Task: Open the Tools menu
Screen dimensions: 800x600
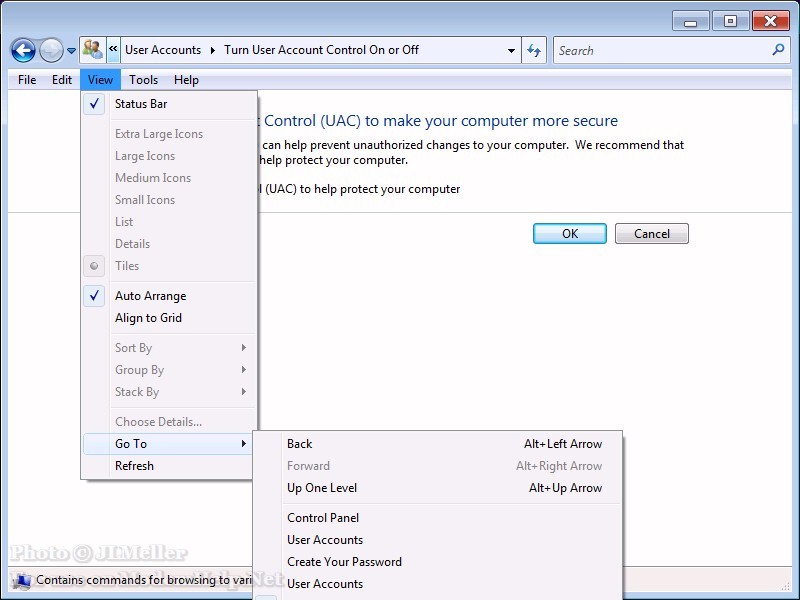Action: (143, 80)
